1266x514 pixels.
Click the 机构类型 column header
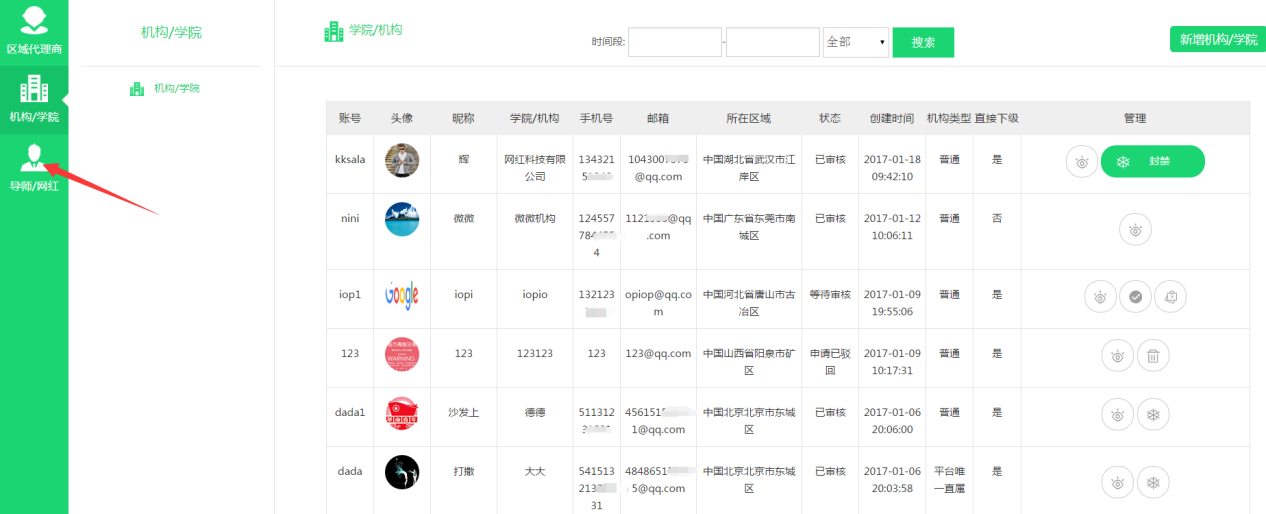click(x=949, y=118)
